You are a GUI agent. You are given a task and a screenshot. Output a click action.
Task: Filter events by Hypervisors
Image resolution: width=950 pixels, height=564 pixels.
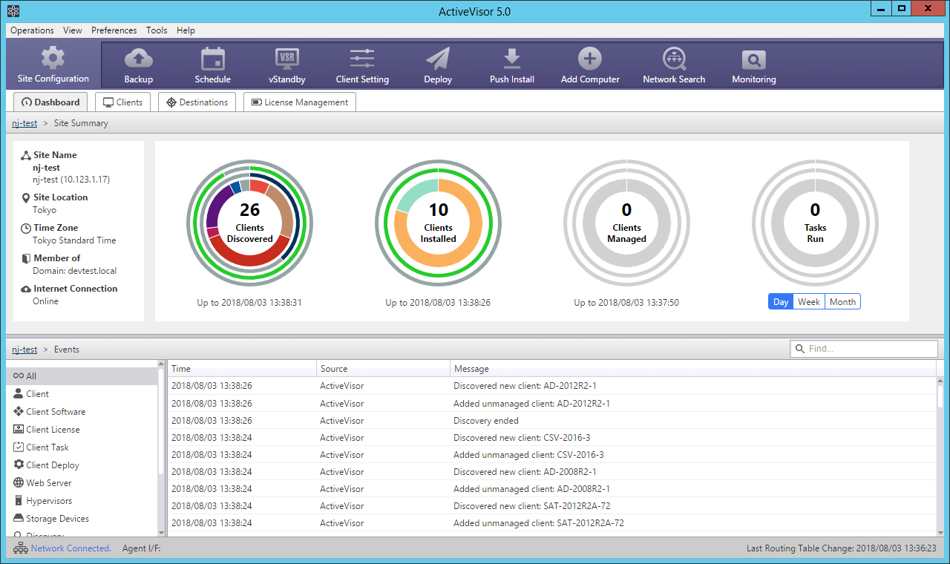82,501
